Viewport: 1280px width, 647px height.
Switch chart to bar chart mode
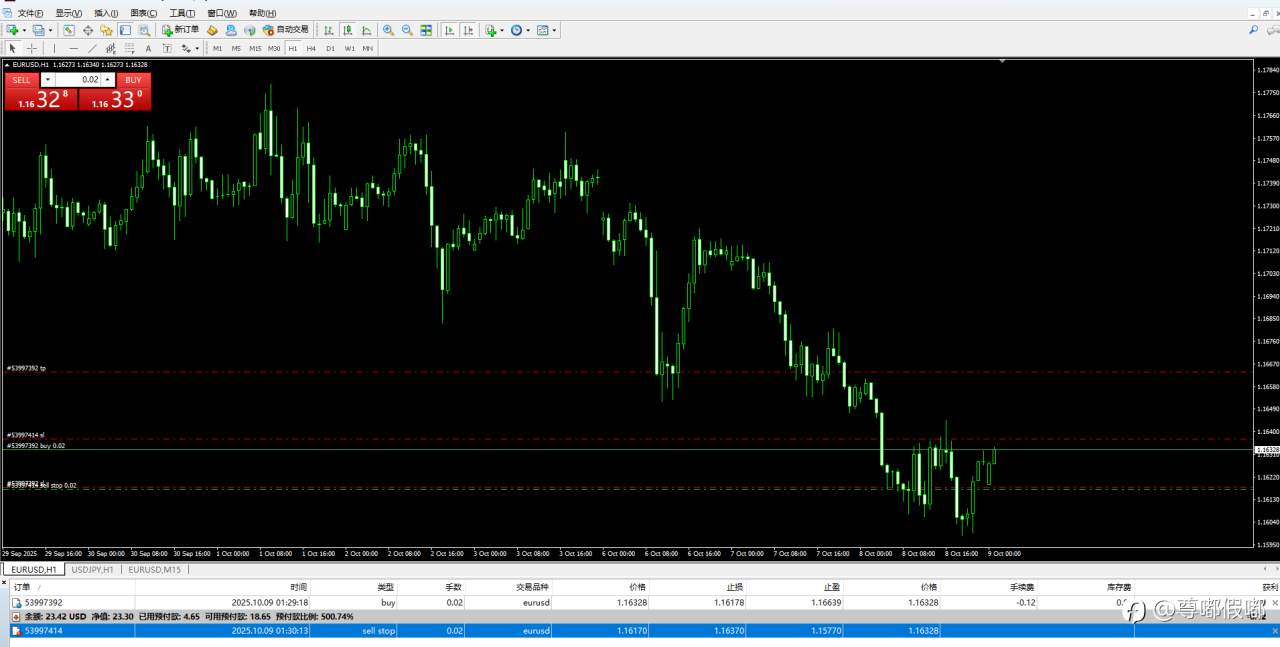click(329, 30)
